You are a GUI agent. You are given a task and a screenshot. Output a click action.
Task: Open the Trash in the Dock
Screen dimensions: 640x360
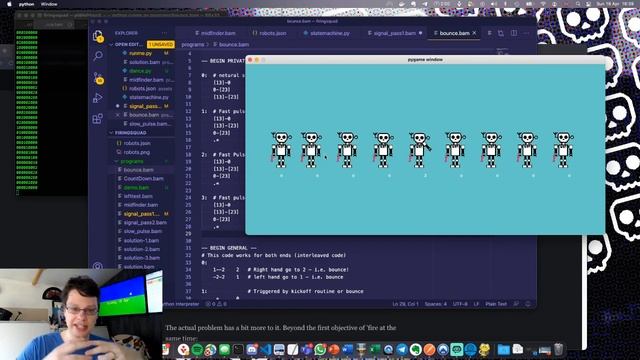pyautogui.click(x=558, y=349)
